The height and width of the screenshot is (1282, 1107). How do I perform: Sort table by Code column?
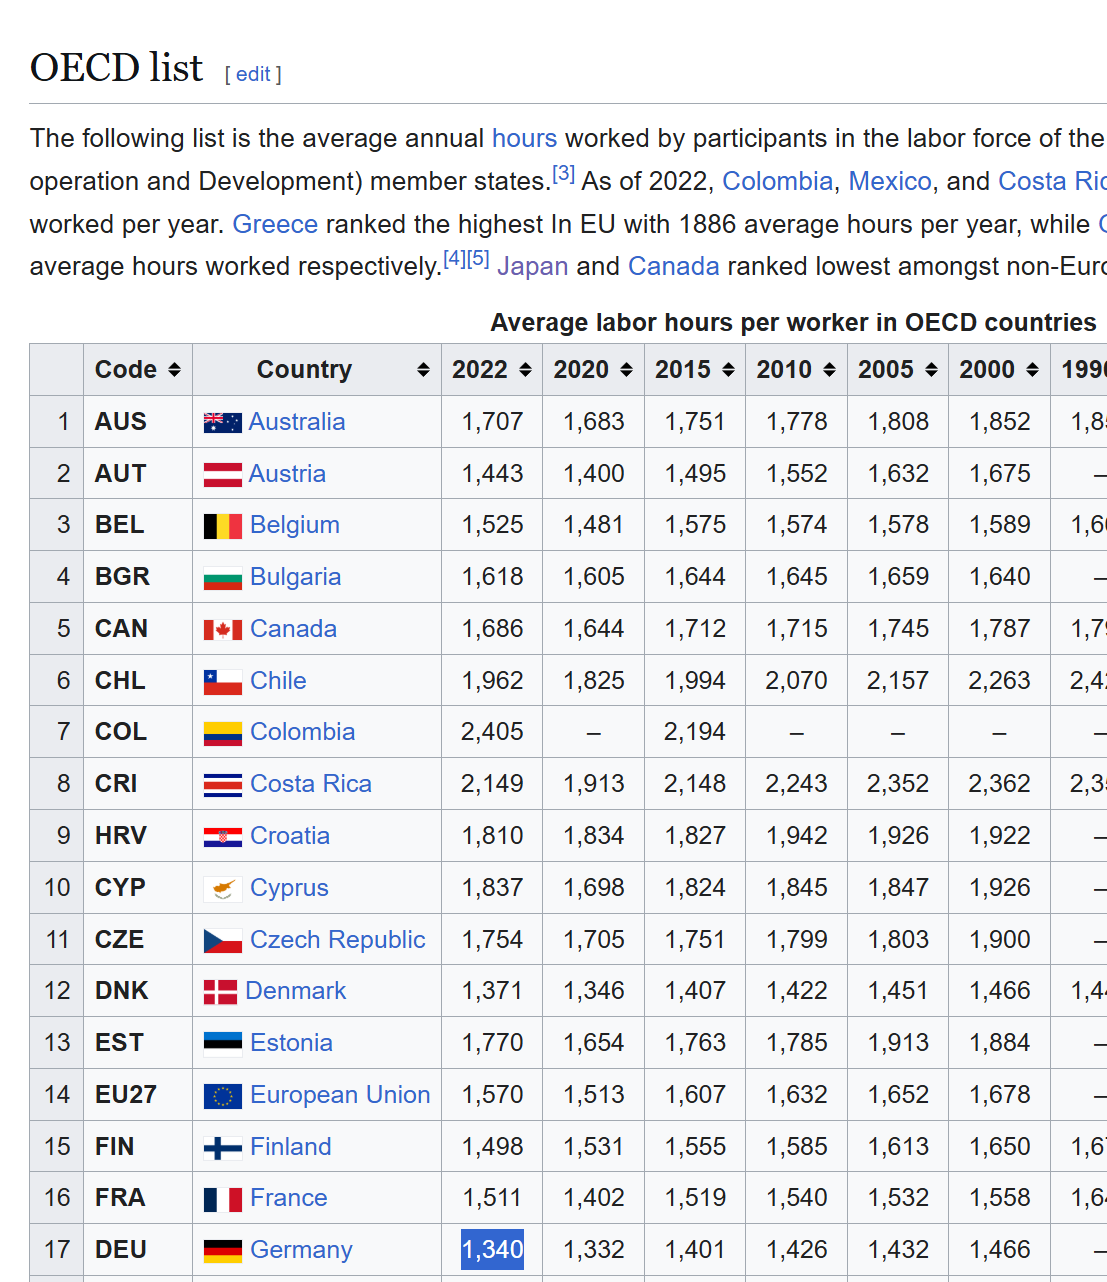[x=174, y=370]
